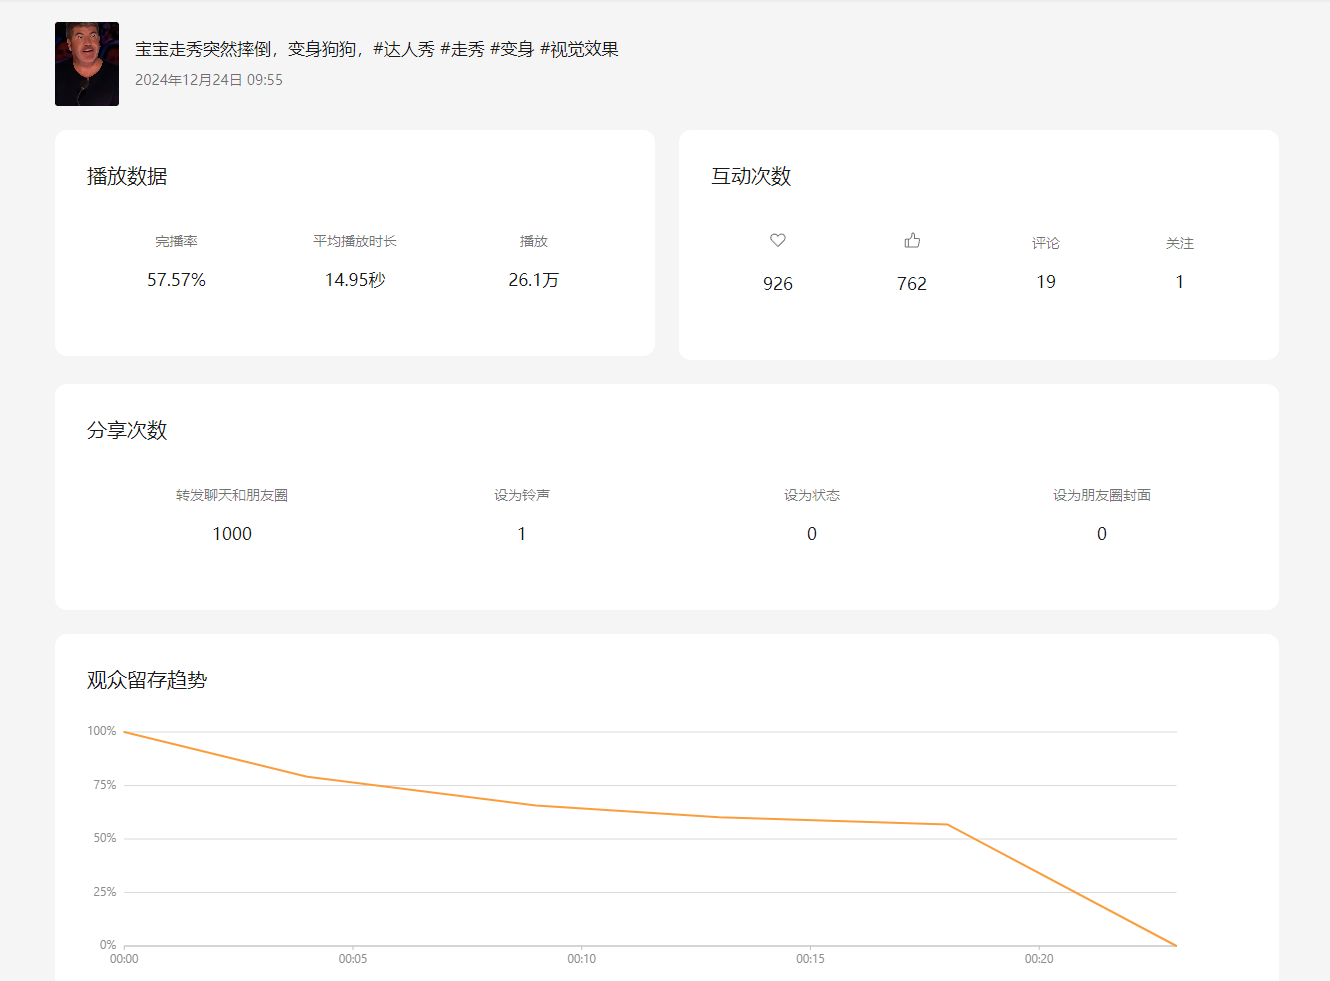Select the 完播率 57.57% value
1330x981 pixels.
pyautogui.click(x=176, y=280)
